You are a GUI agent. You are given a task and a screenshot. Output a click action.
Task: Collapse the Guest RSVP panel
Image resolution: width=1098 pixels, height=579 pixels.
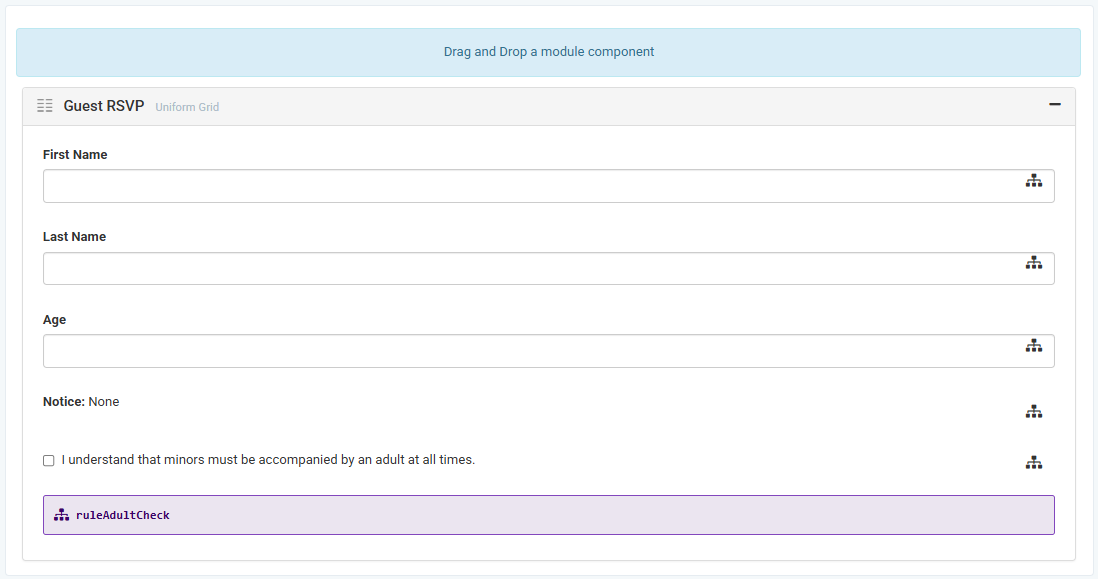[x=1054, y=105]
